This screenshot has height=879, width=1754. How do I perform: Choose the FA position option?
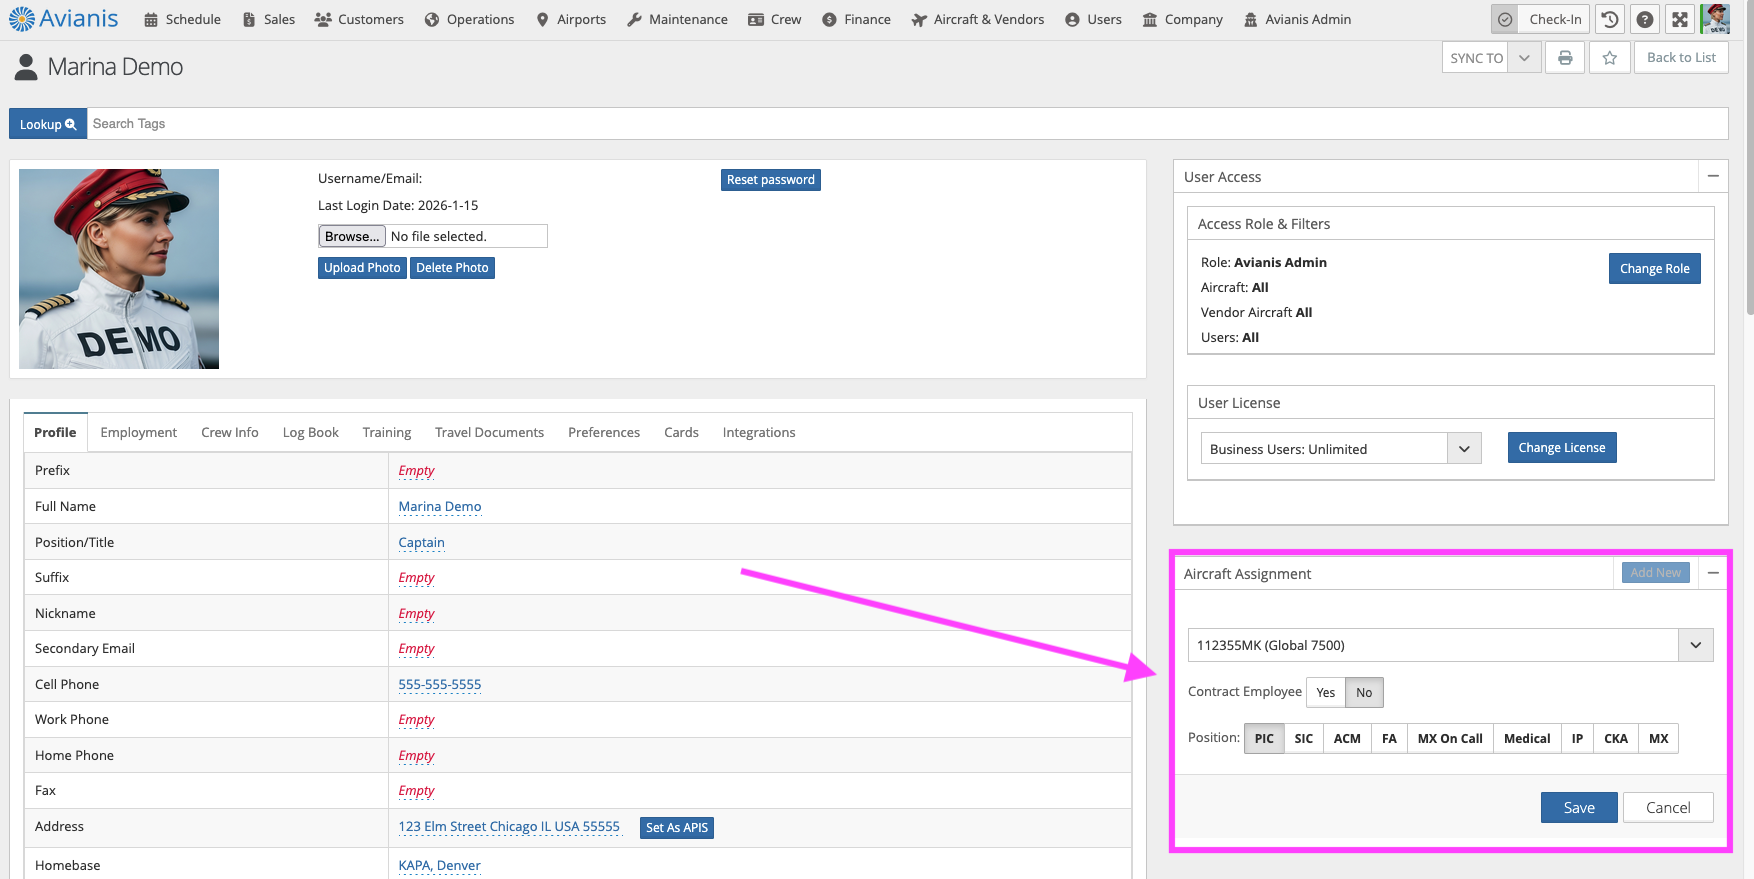[x=1389, y=739]
